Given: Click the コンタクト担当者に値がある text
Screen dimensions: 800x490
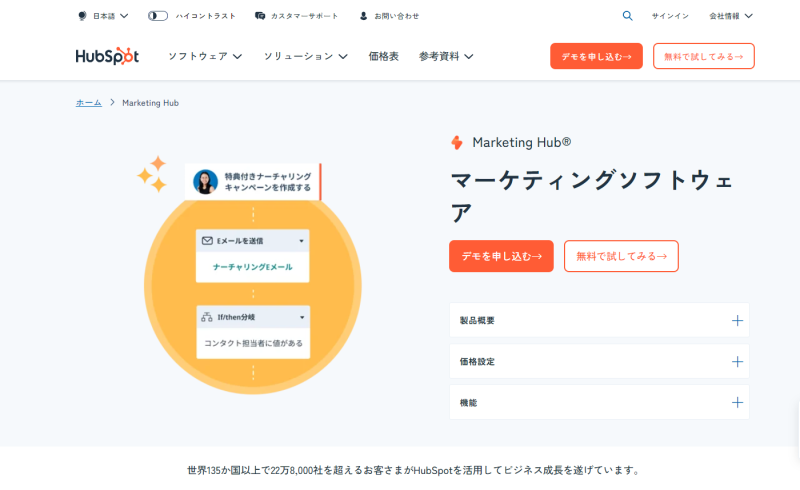Looking at the screenshot, I should point(253,343).
